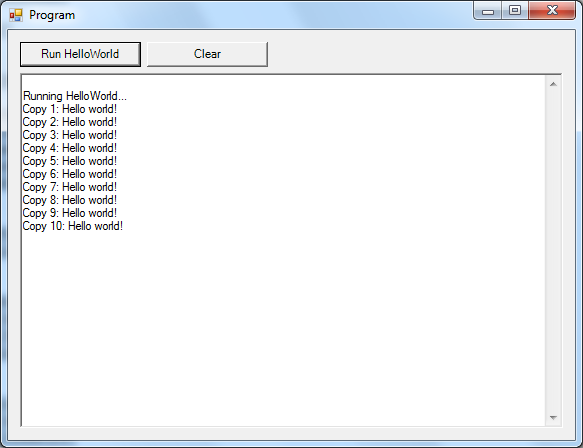
Task: Click the 'Running HelloWorld...' line
Action: pos(75,96)
